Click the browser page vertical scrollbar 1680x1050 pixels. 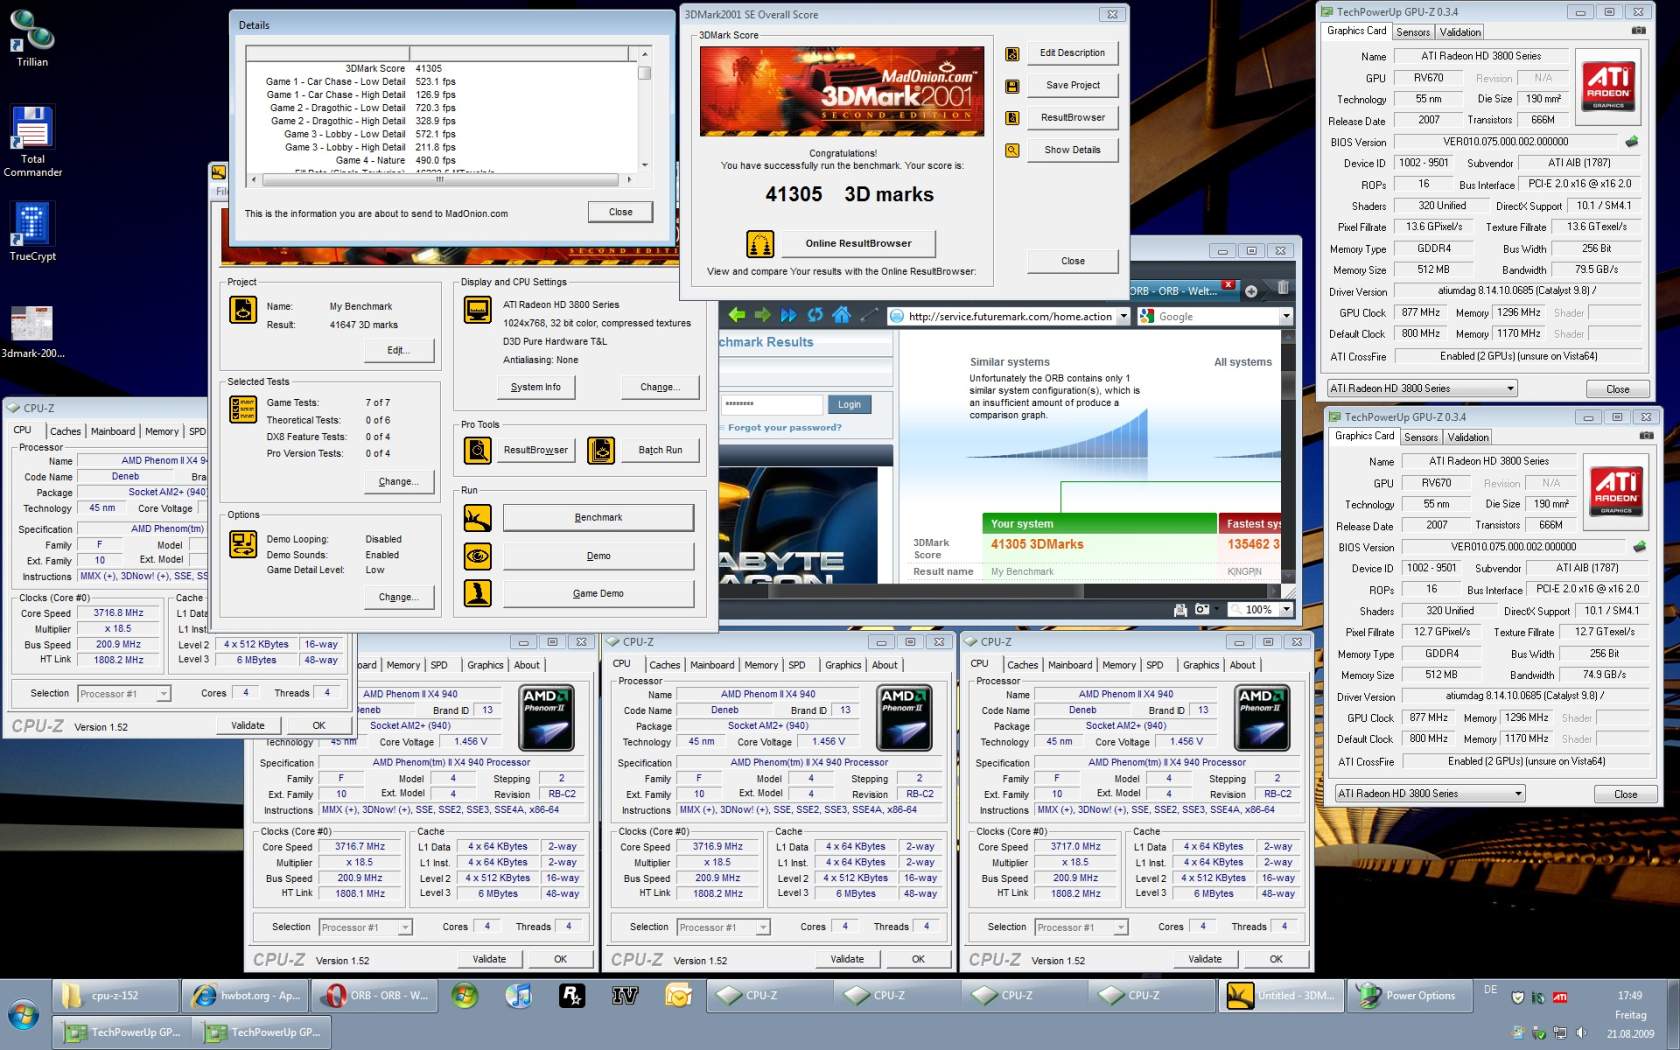[x=1288, y=455]
